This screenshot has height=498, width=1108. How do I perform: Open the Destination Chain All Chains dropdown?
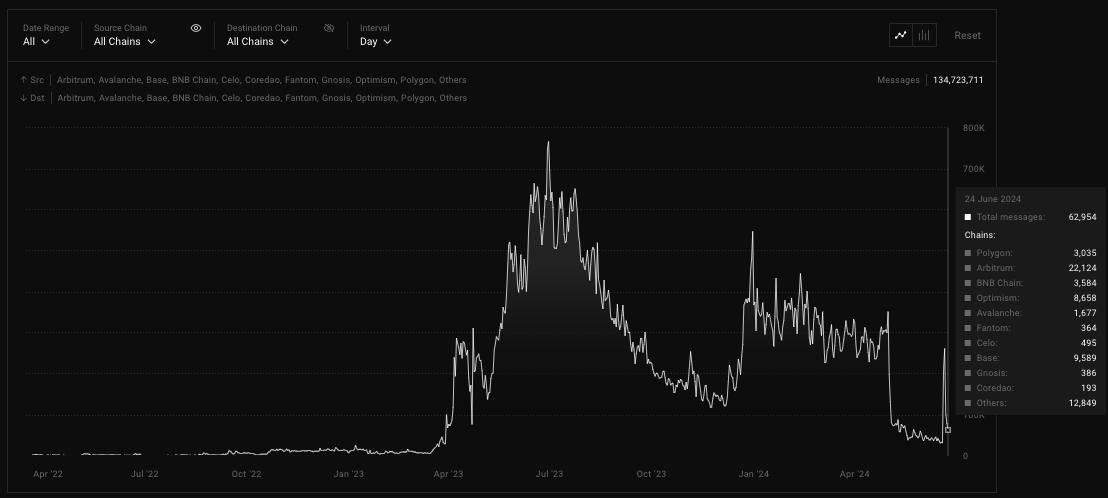(x=258, y=42)
